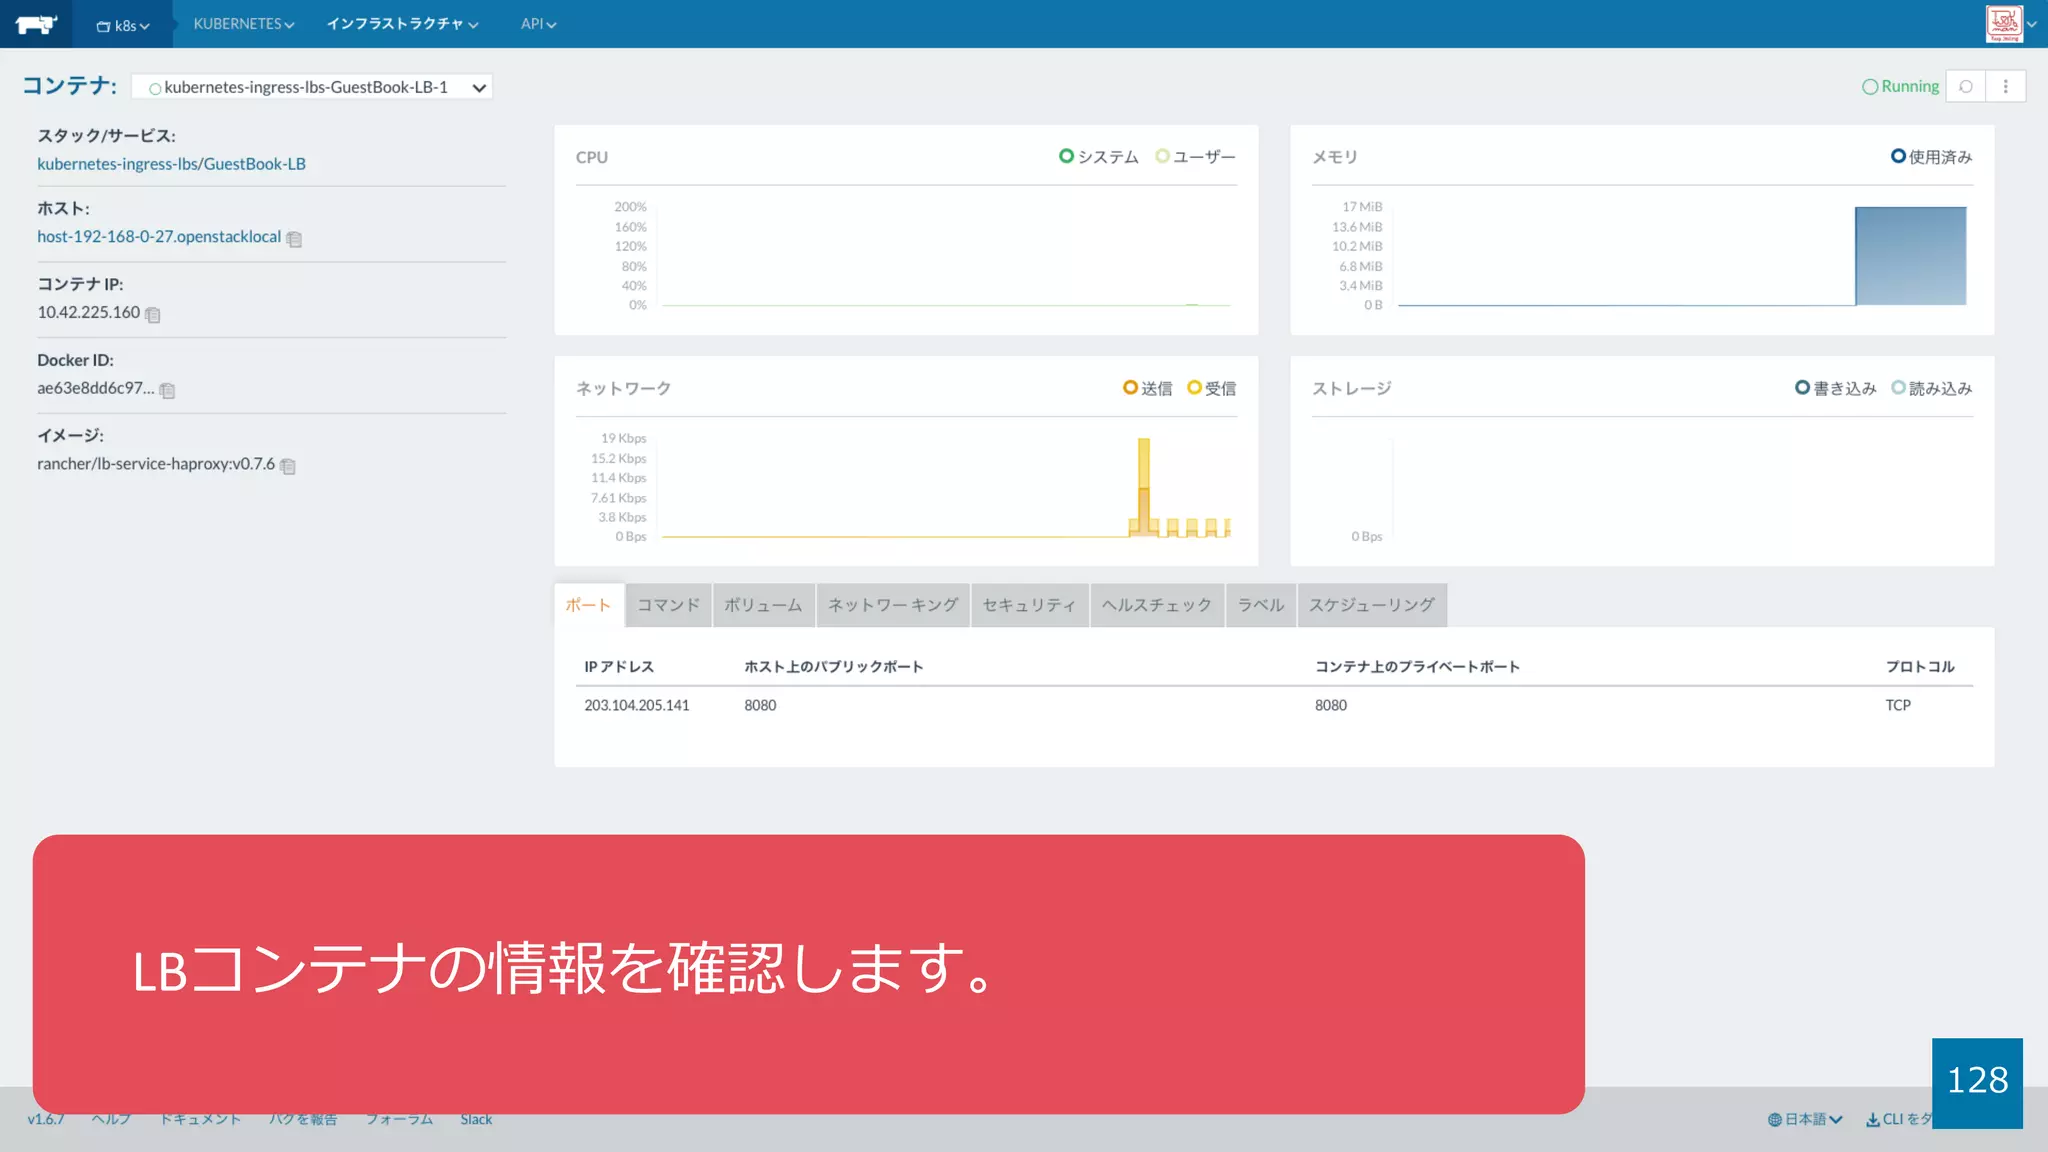Switch to the ヘルスチェック tab
2048x1152 pixels.
pyautogui.click(x=1157, y=605)
